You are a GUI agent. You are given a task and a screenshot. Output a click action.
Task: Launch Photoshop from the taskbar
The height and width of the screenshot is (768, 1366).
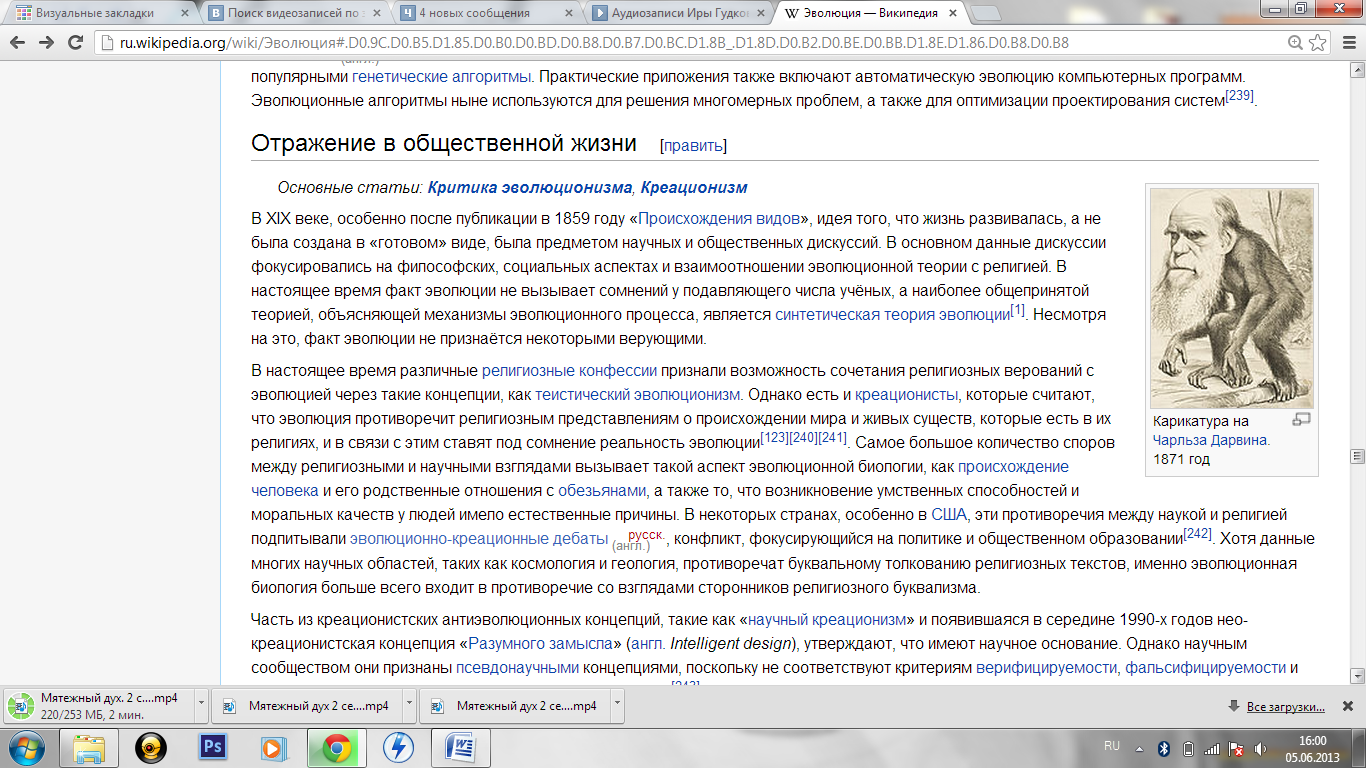[212, 748]
